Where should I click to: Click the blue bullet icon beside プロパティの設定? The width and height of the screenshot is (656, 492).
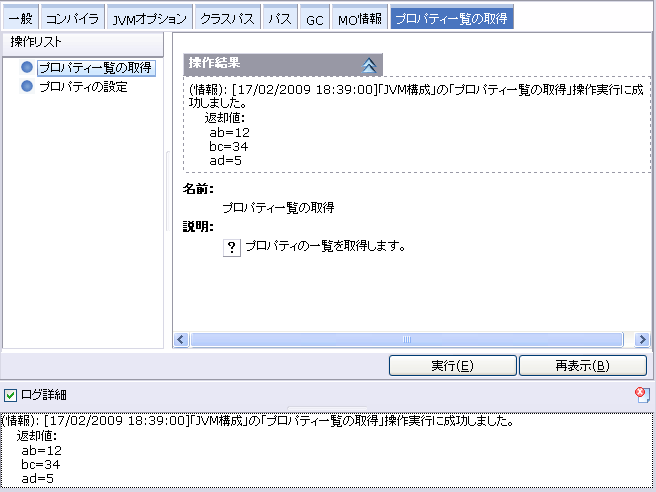[27, 87]
